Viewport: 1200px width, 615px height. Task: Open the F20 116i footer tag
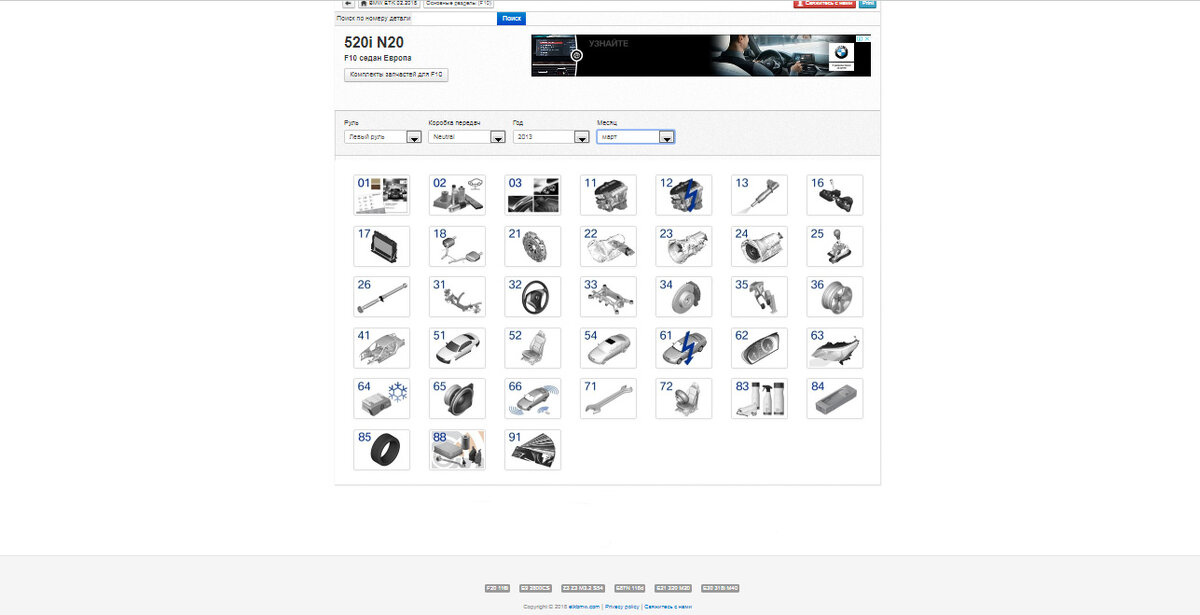tap(497, 589)
